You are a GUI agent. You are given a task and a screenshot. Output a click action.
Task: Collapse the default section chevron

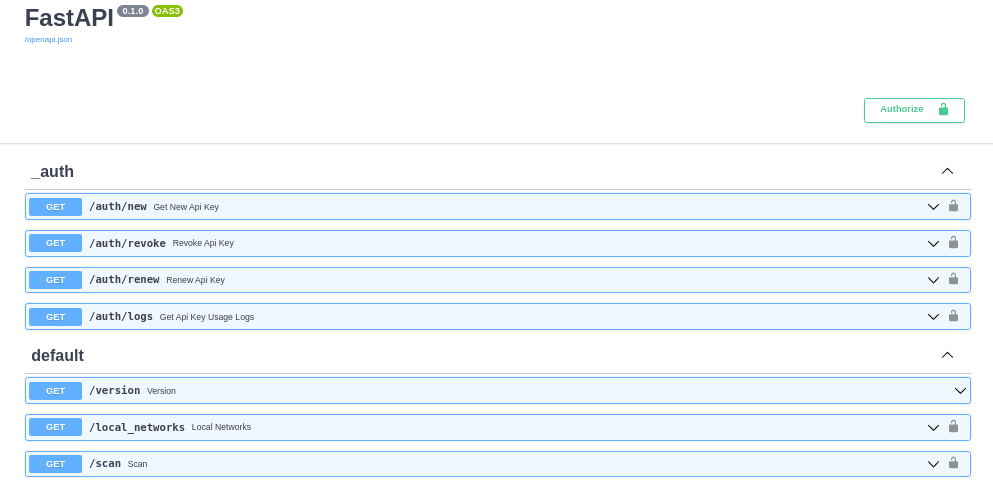(x=947, y=355)
